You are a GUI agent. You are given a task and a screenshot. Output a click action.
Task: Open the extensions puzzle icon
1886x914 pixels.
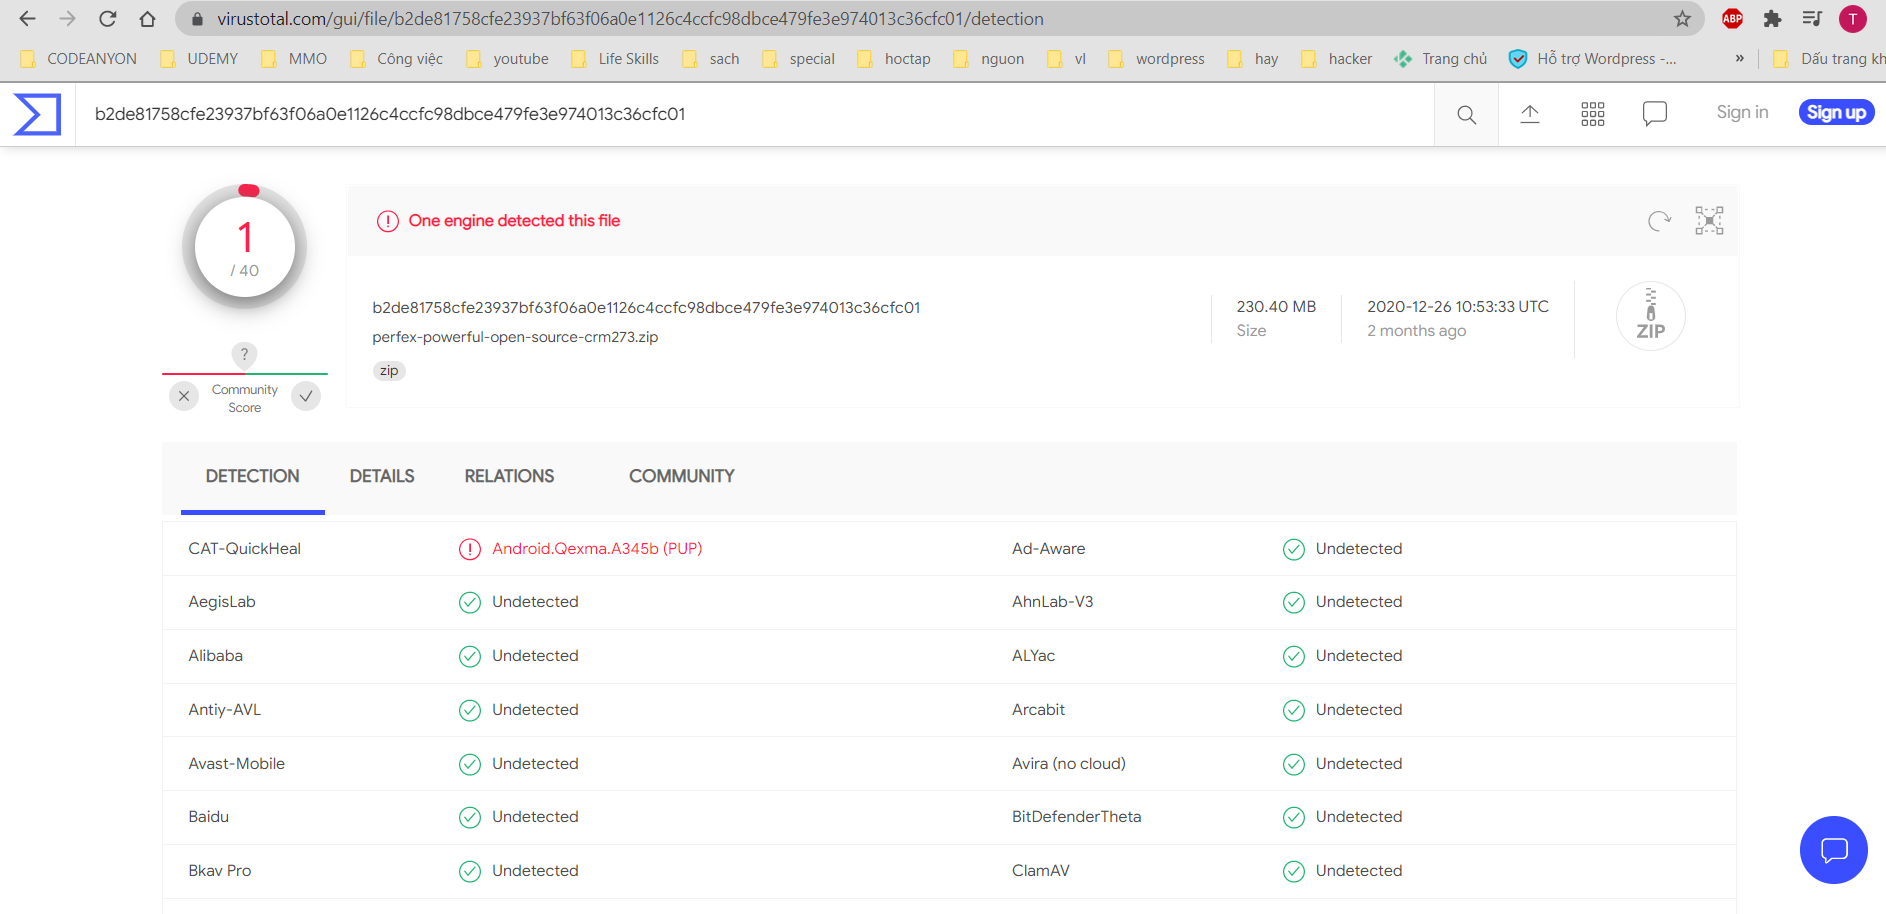click(x=1772, y=18)
